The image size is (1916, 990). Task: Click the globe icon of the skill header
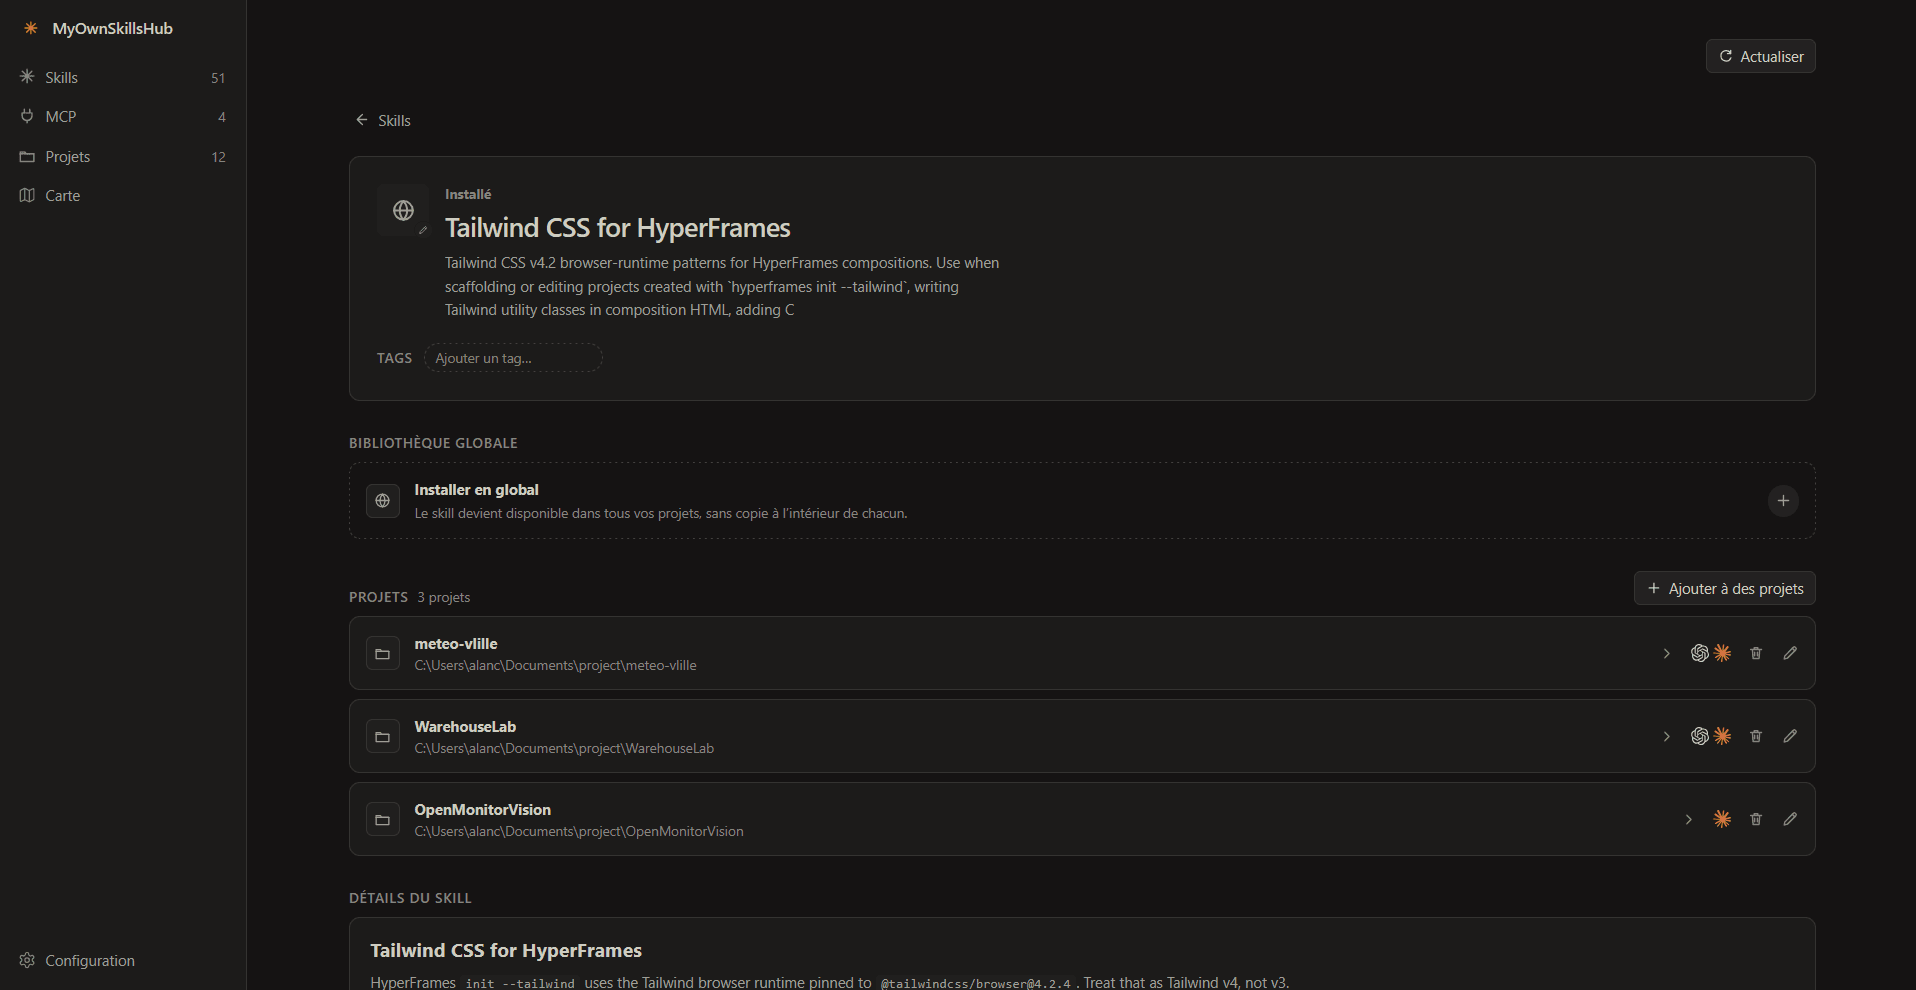pos(403,210)
